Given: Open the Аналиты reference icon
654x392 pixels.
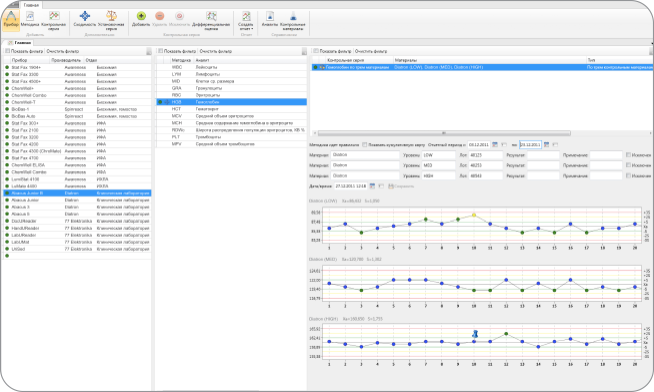Looking at the screenshot, I should pos(270,16).
